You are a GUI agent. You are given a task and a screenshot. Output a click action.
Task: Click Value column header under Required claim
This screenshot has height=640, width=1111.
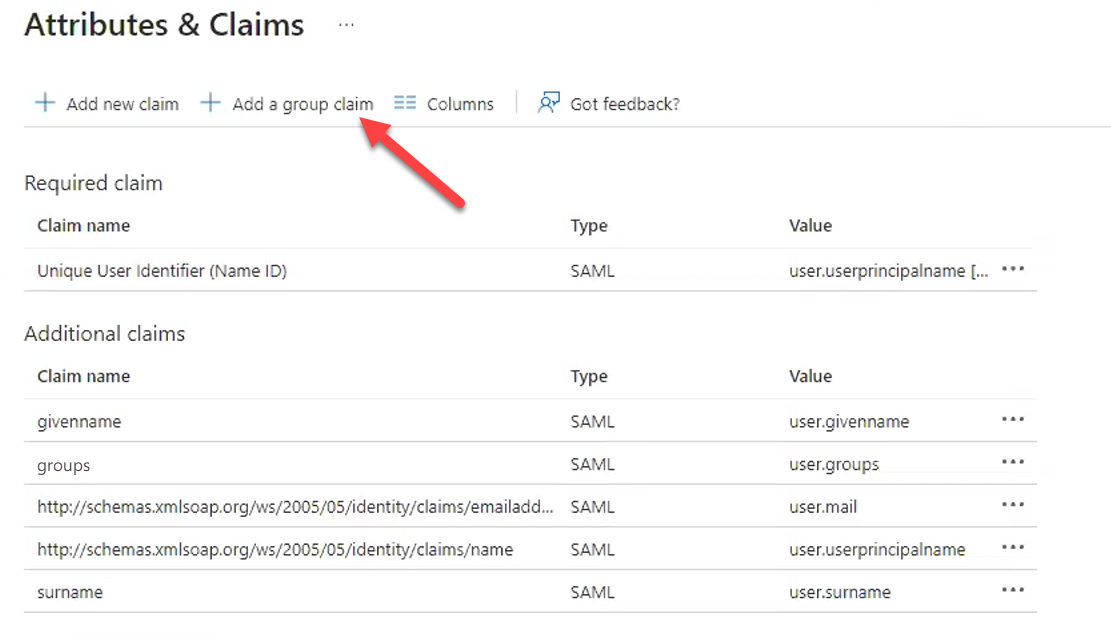click(x=811, y=225)
